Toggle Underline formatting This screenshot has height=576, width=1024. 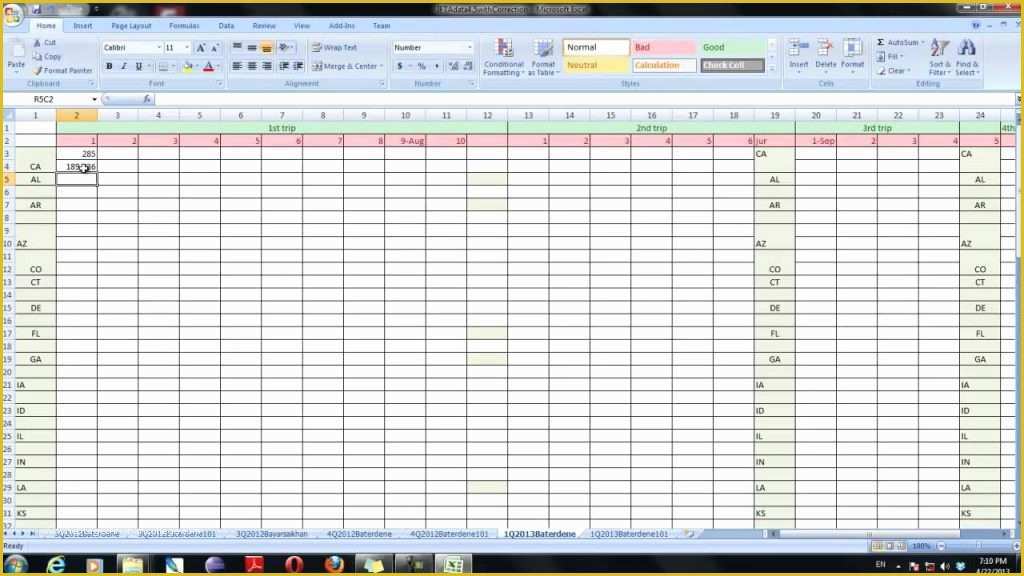pos(138,67)
